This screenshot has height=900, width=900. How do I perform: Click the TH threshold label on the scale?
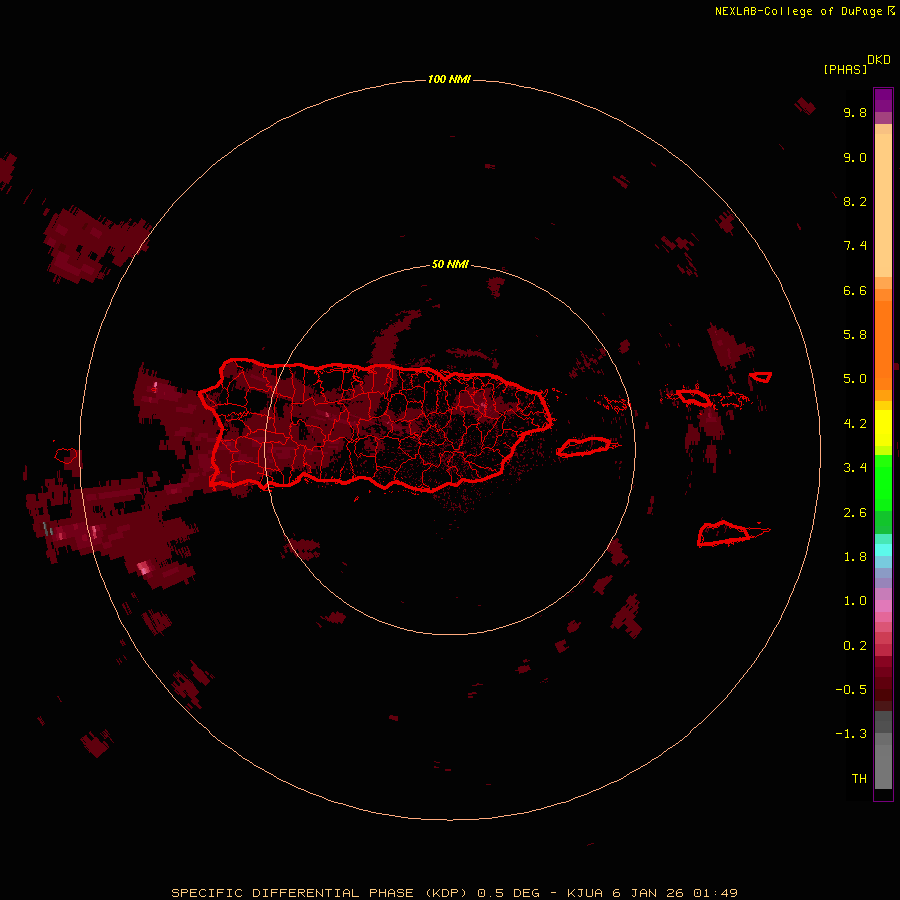point(859,779)
